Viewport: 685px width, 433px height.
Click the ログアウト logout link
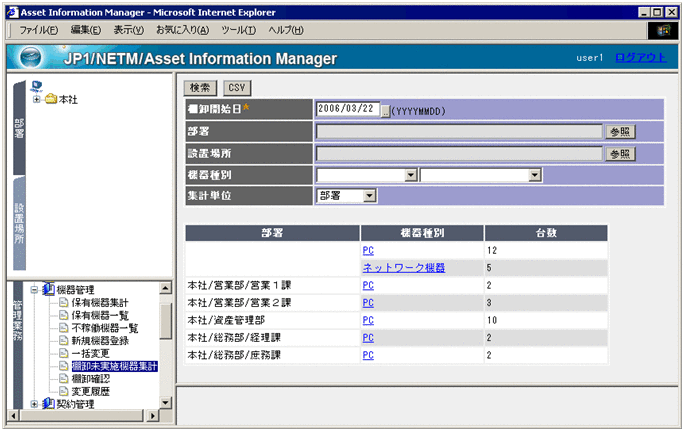click(640, 58)
